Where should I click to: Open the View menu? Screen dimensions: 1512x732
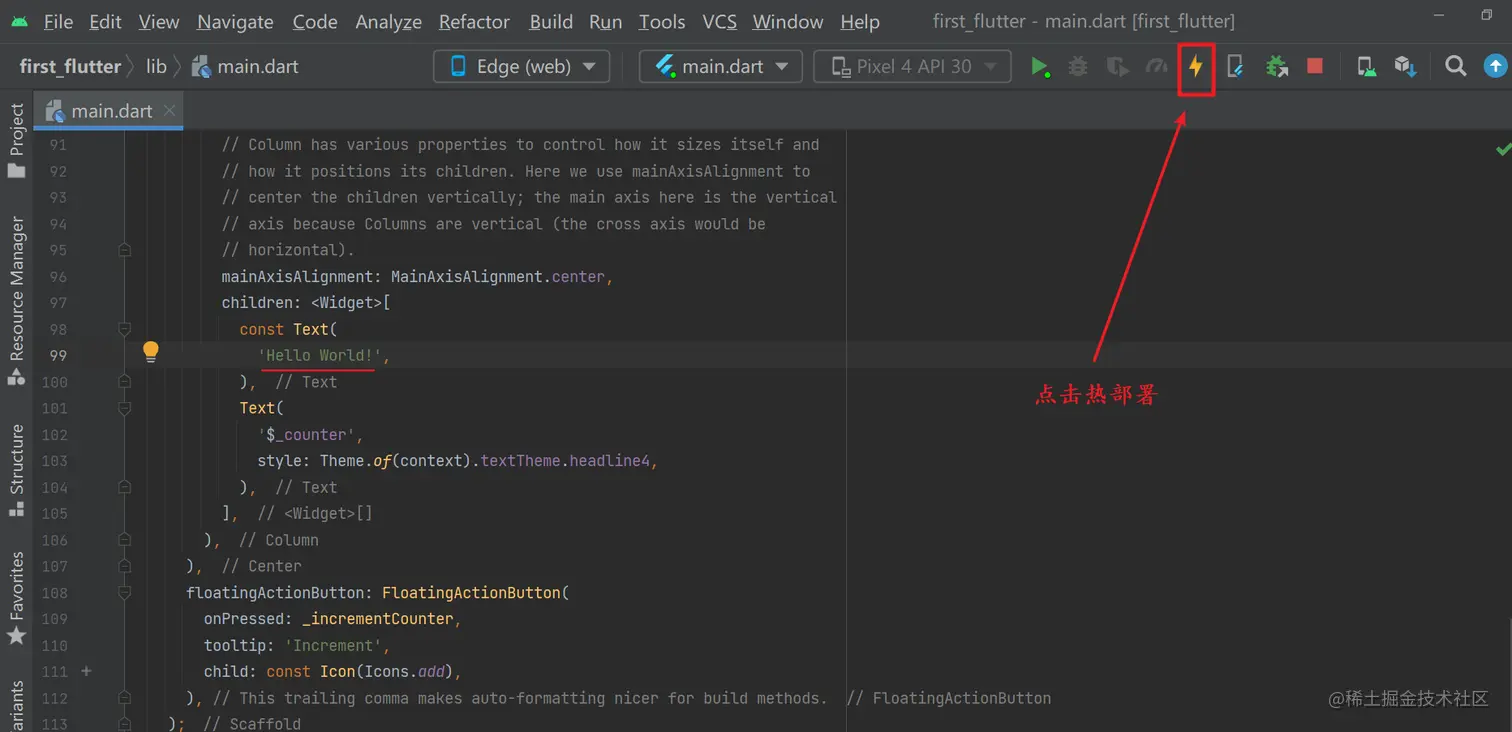point(159,21)
